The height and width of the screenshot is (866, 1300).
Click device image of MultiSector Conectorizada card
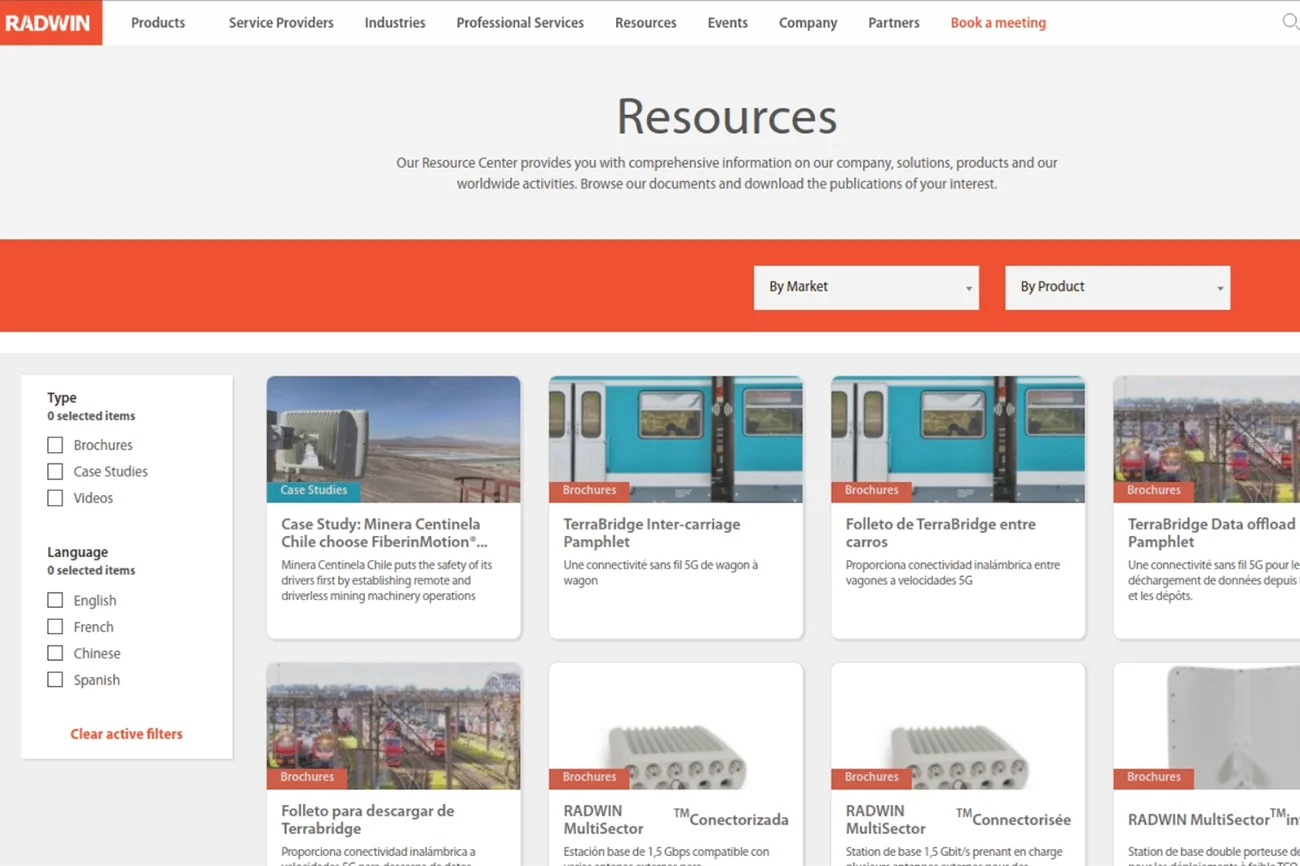676,726
